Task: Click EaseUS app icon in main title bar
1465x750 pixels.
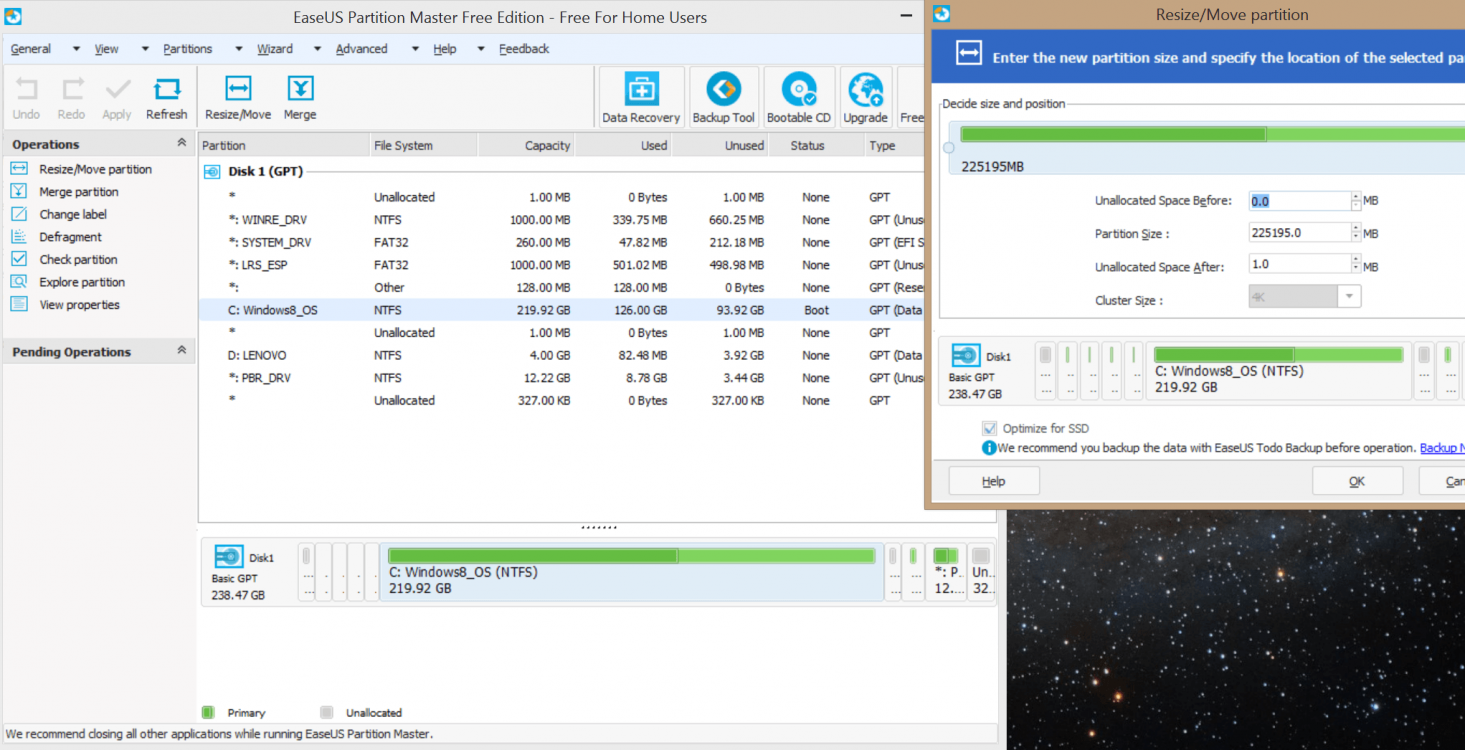Action: coord(12,16)
